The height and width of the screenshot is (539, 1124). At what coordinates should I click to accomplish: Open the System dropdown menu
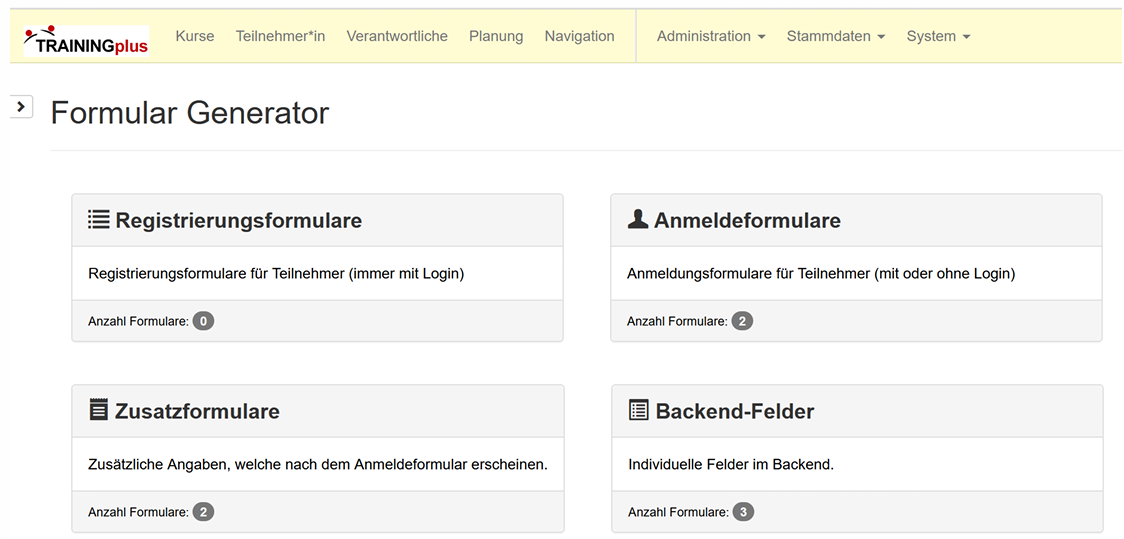[x=938, y=36]
